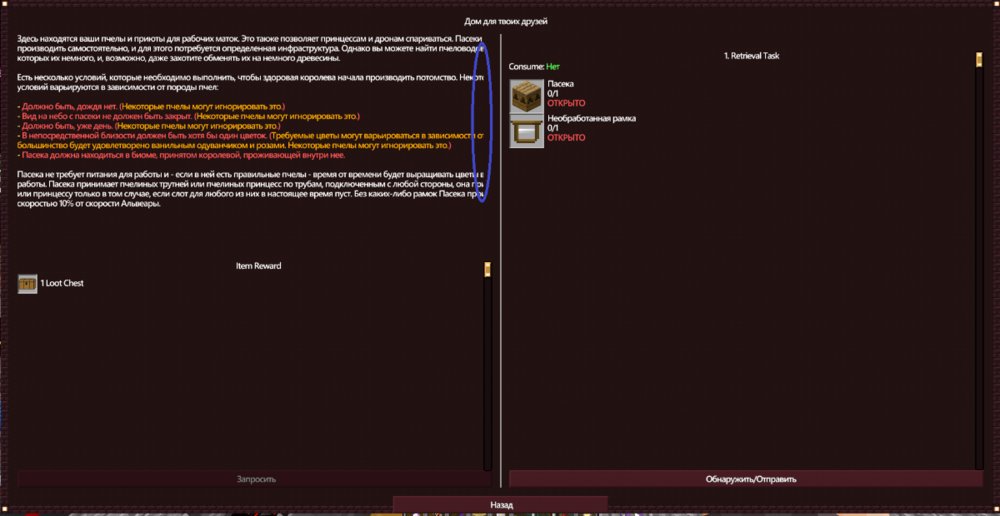Click the Обнаружить/Отправить button

click(x=746, y=479)
